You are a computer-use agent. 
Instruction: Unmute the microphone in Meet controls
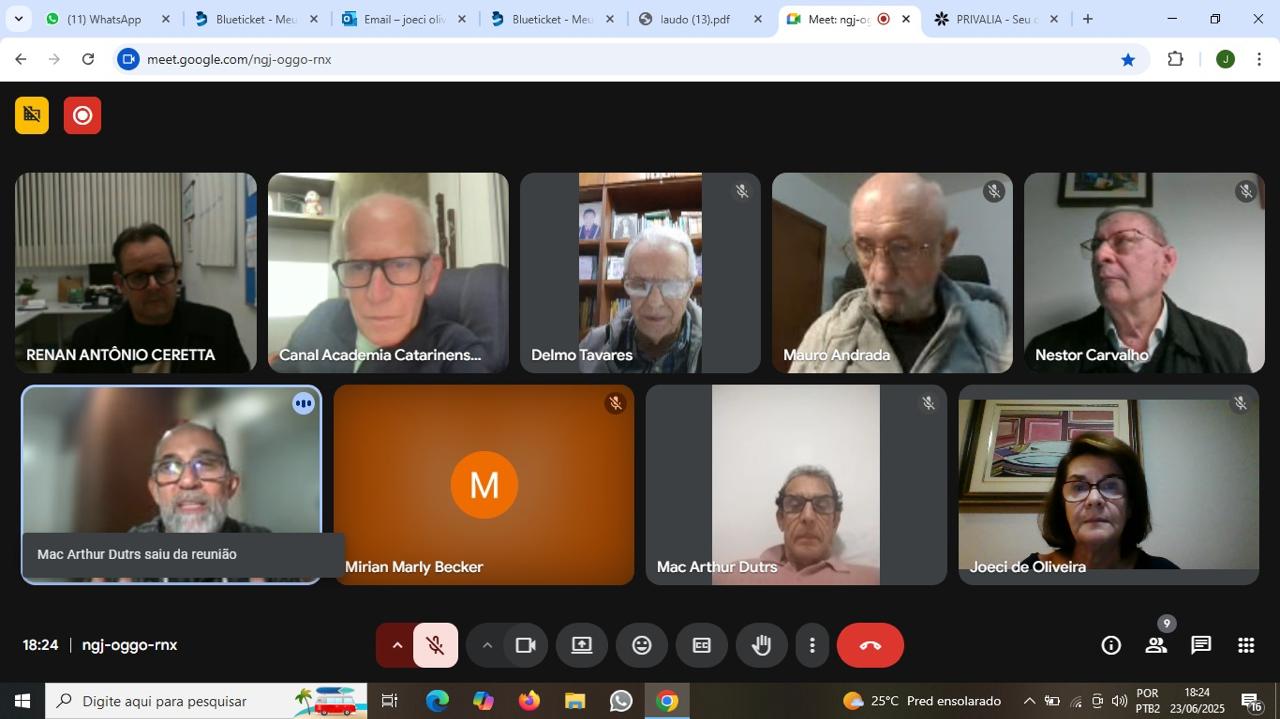pos(435,645)
